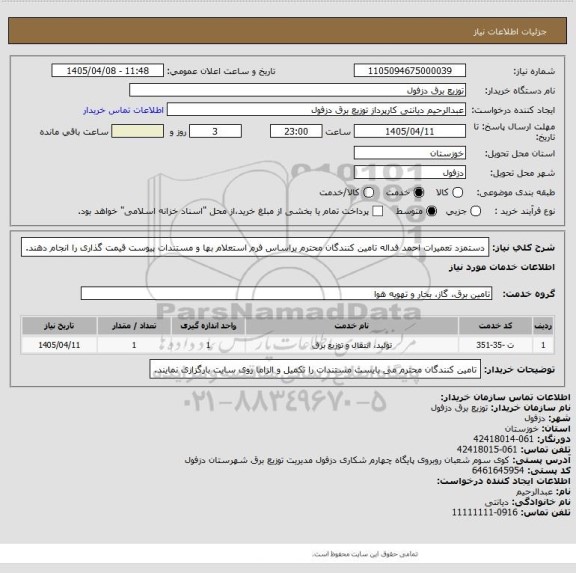Screen dimensions: 576x573
Task: Click the تعداد / مقدار column header
Action: pyautogui.click(x=134, y=326)
